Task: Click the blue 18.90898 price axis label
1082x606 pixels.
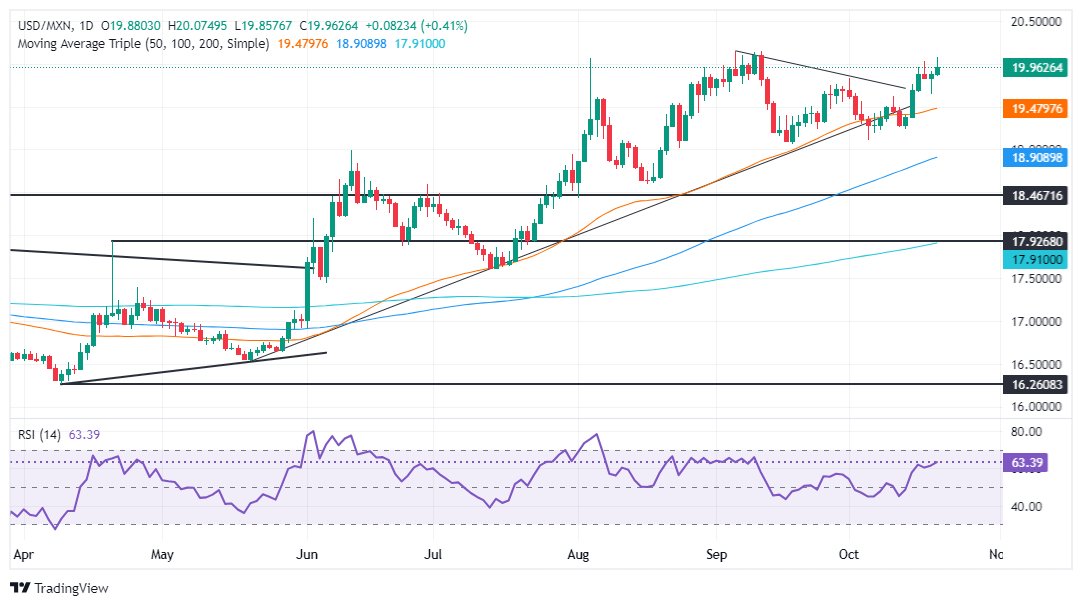Action: (1036, 158)
